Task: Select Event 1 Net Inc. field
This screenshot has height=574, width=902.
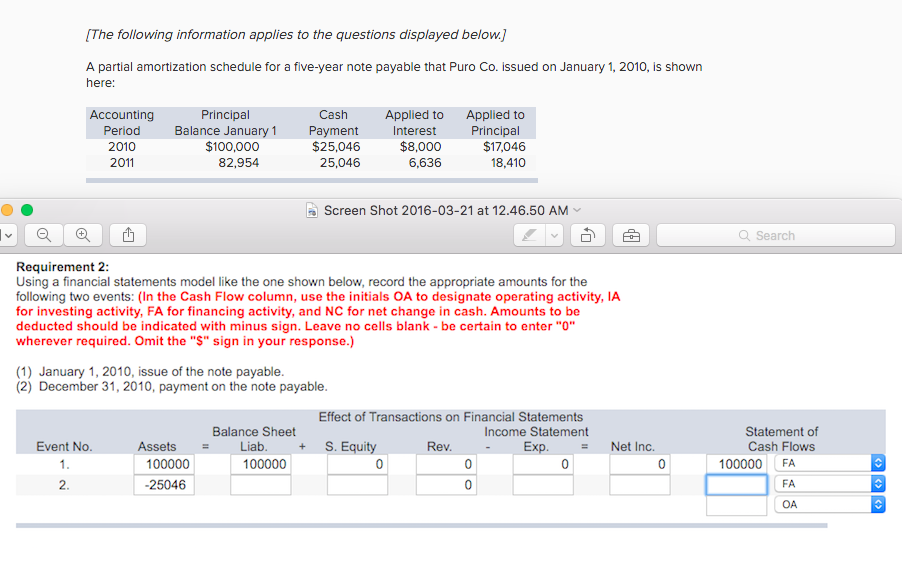Action: 640,464
